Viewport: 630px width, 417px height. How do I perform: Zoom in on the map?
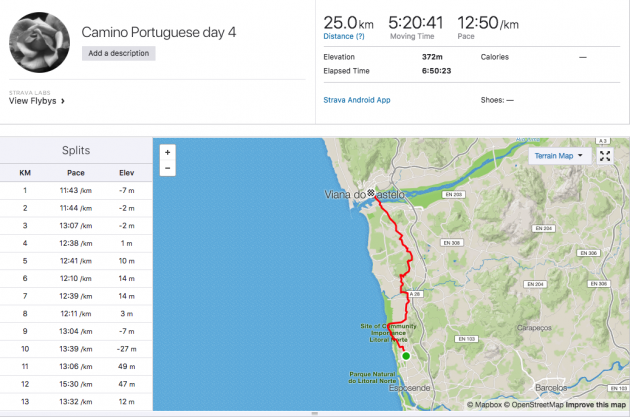tap(167, 153)
